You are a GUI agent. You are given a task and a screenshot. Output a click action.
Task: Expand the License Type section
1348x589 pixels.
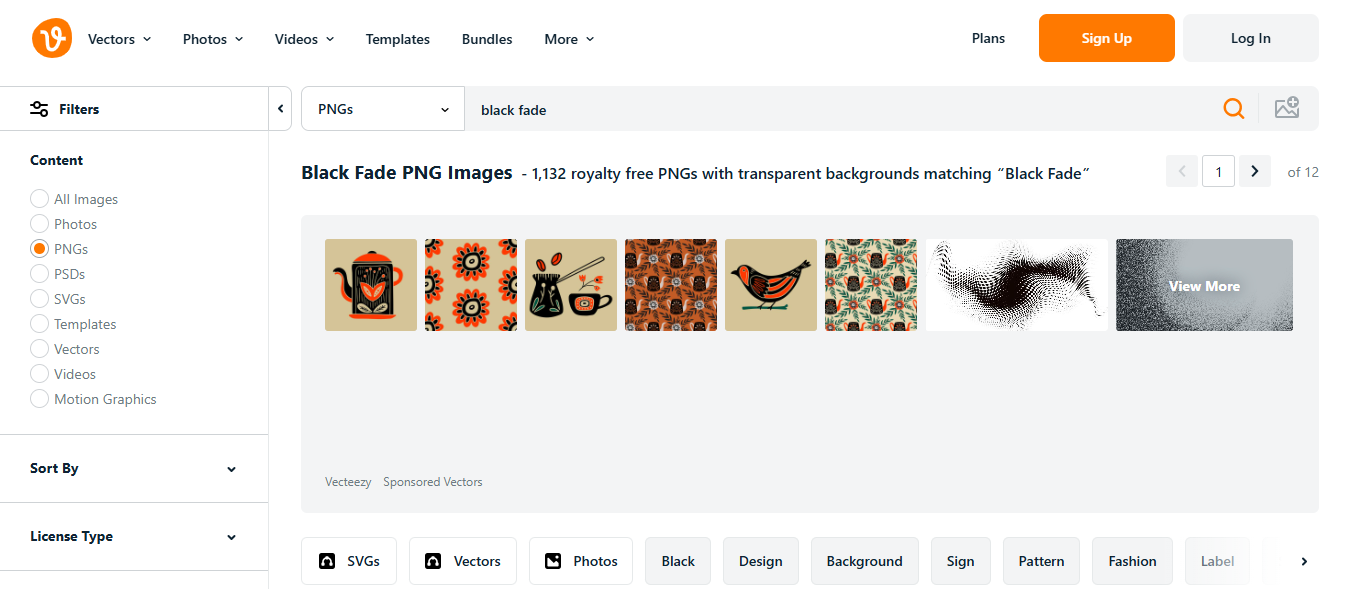[x=134, y=536]
